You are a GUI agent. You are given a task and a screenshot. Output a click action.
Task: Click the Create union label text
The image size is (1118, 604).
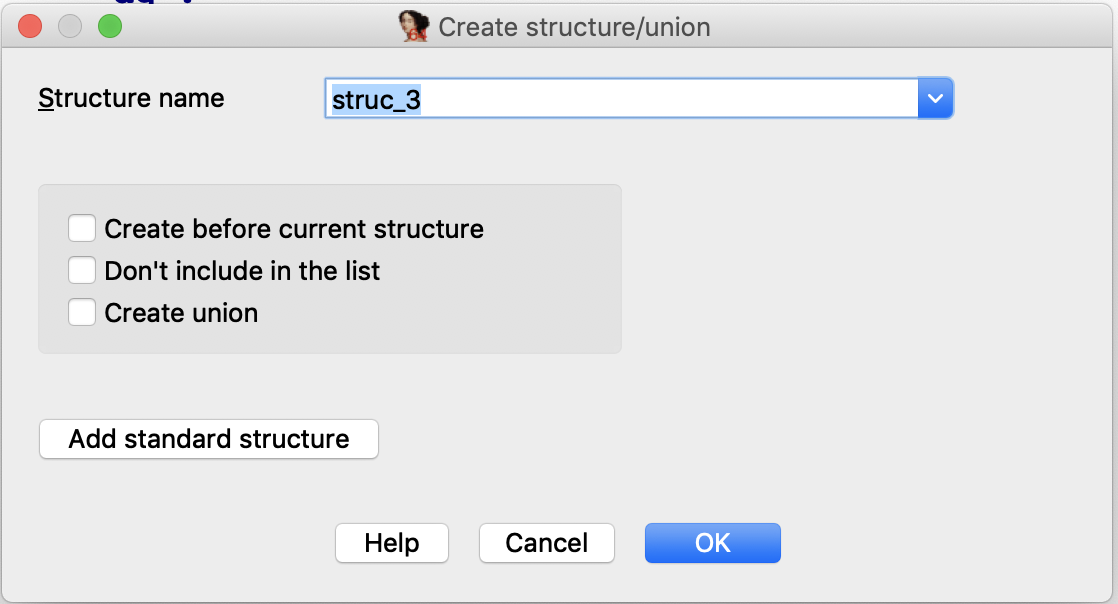pyautogui.click(x=181, y=313)
